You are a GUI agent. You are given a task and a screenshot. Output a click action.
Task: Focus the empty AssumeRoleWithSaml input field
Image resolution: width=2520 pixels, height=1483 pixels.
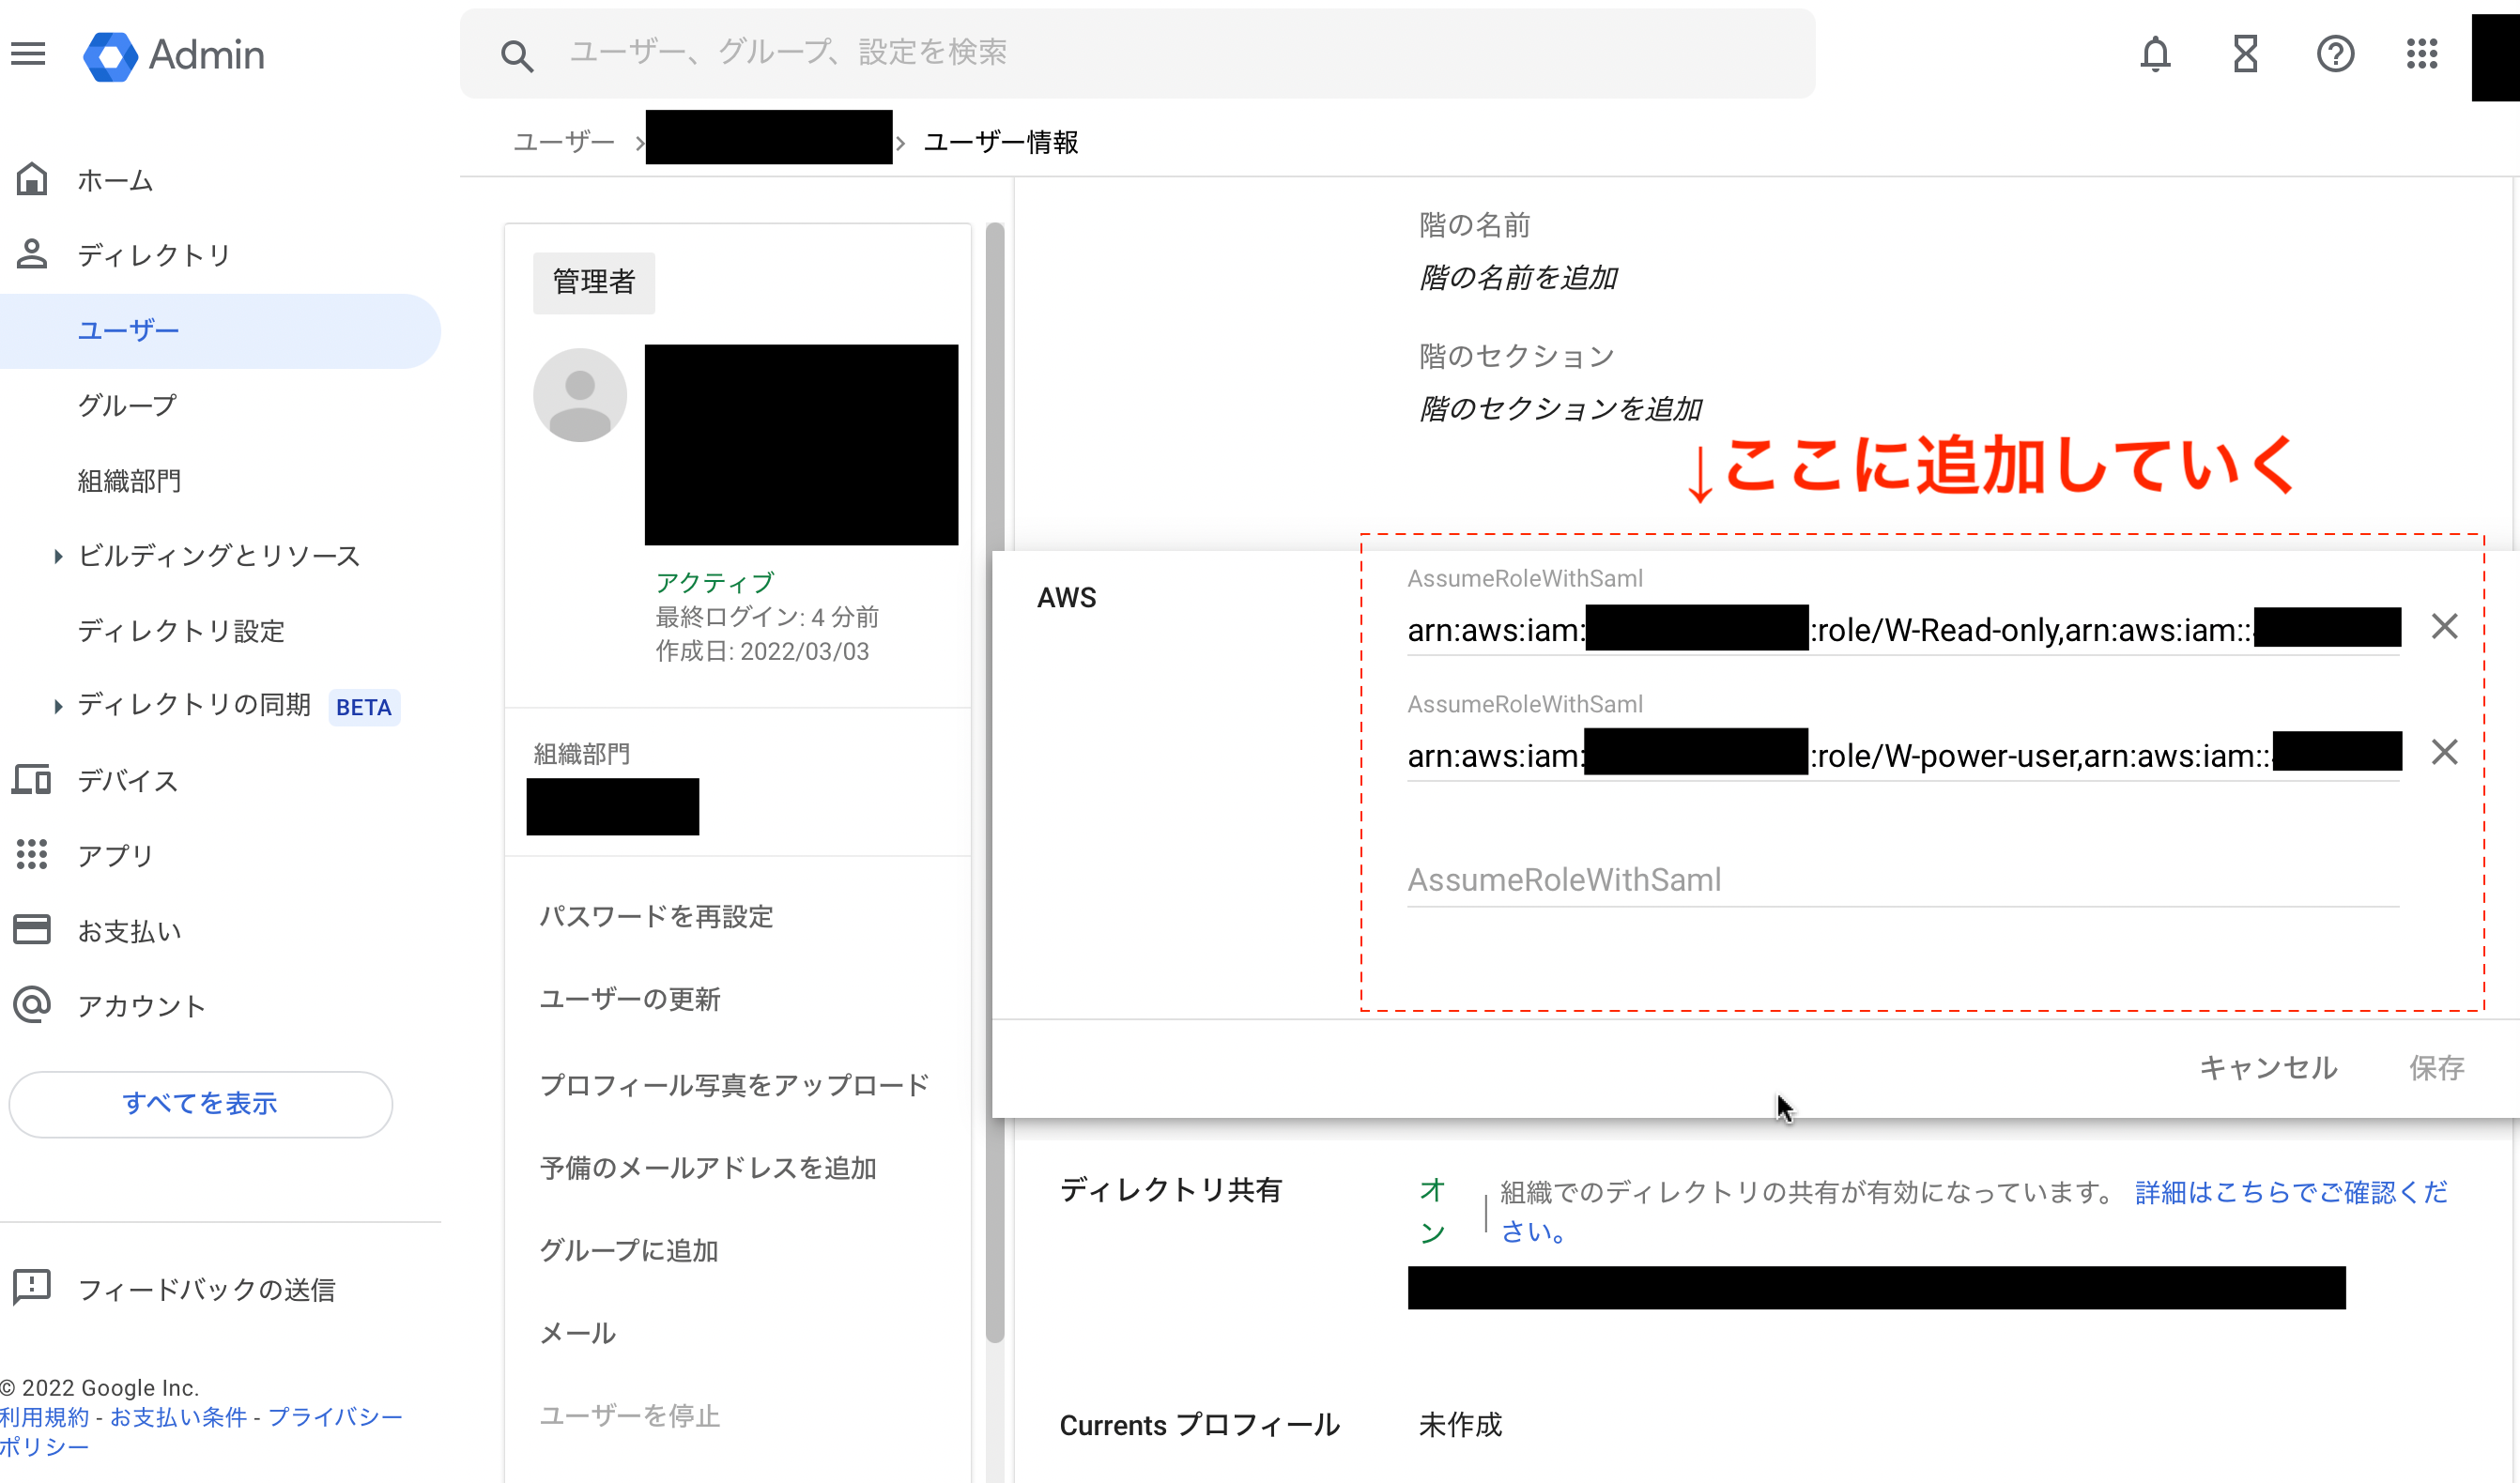click(1903, 880)
